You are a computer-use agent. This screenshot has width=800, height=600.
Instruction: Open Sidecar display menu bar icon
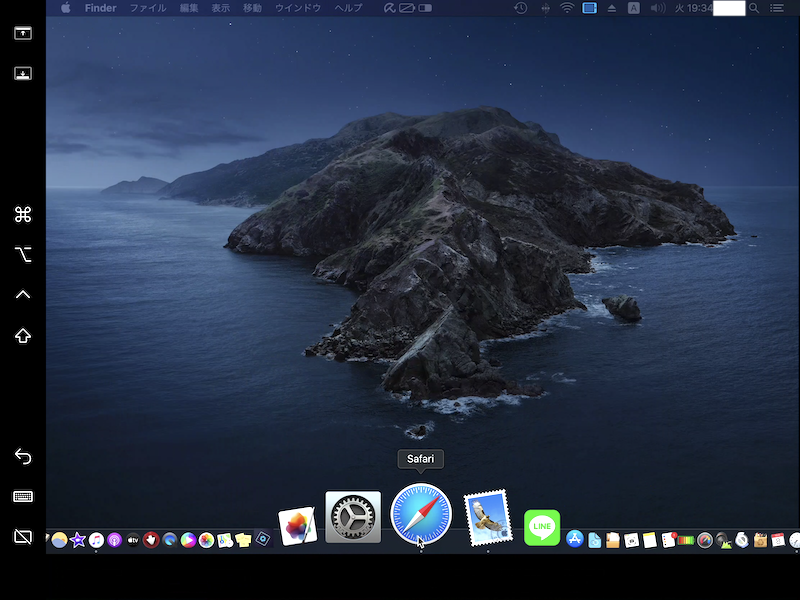click(589, 8)
